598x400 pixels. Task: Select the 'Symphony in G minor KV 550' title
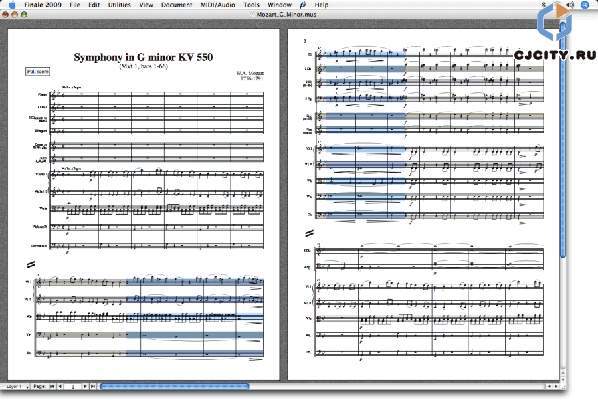coord(143,57)
